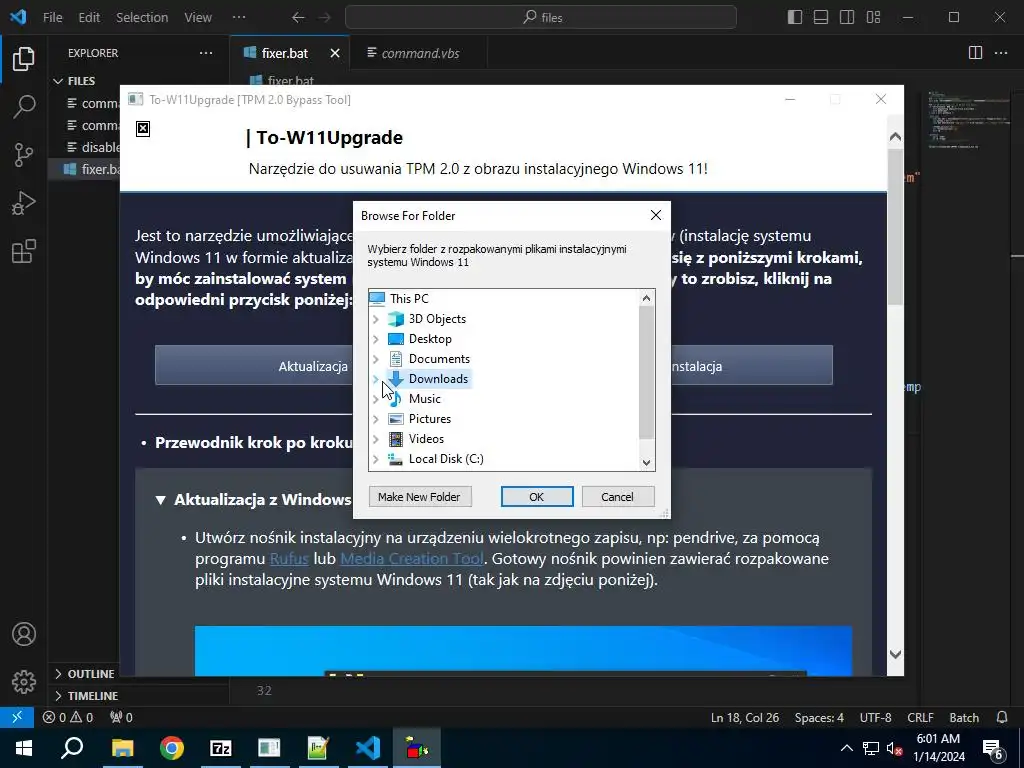The image size is (1024, 768).
Task: Expand the Documents folder node
Action: coord(376,359)
